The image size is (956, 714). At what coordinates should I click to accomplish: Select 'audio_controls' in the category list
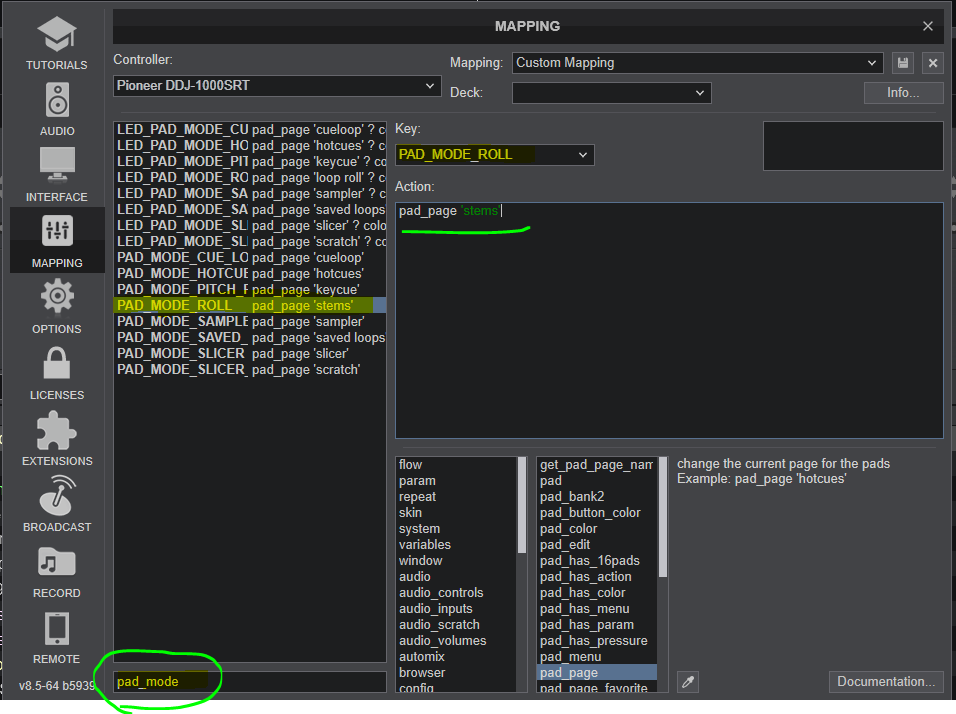456,593
